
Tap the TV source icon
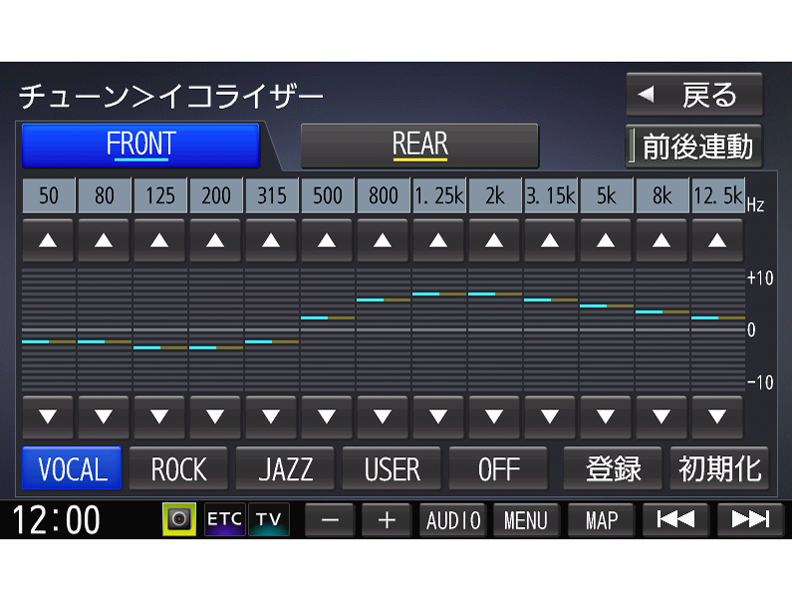tap(268, 520)
